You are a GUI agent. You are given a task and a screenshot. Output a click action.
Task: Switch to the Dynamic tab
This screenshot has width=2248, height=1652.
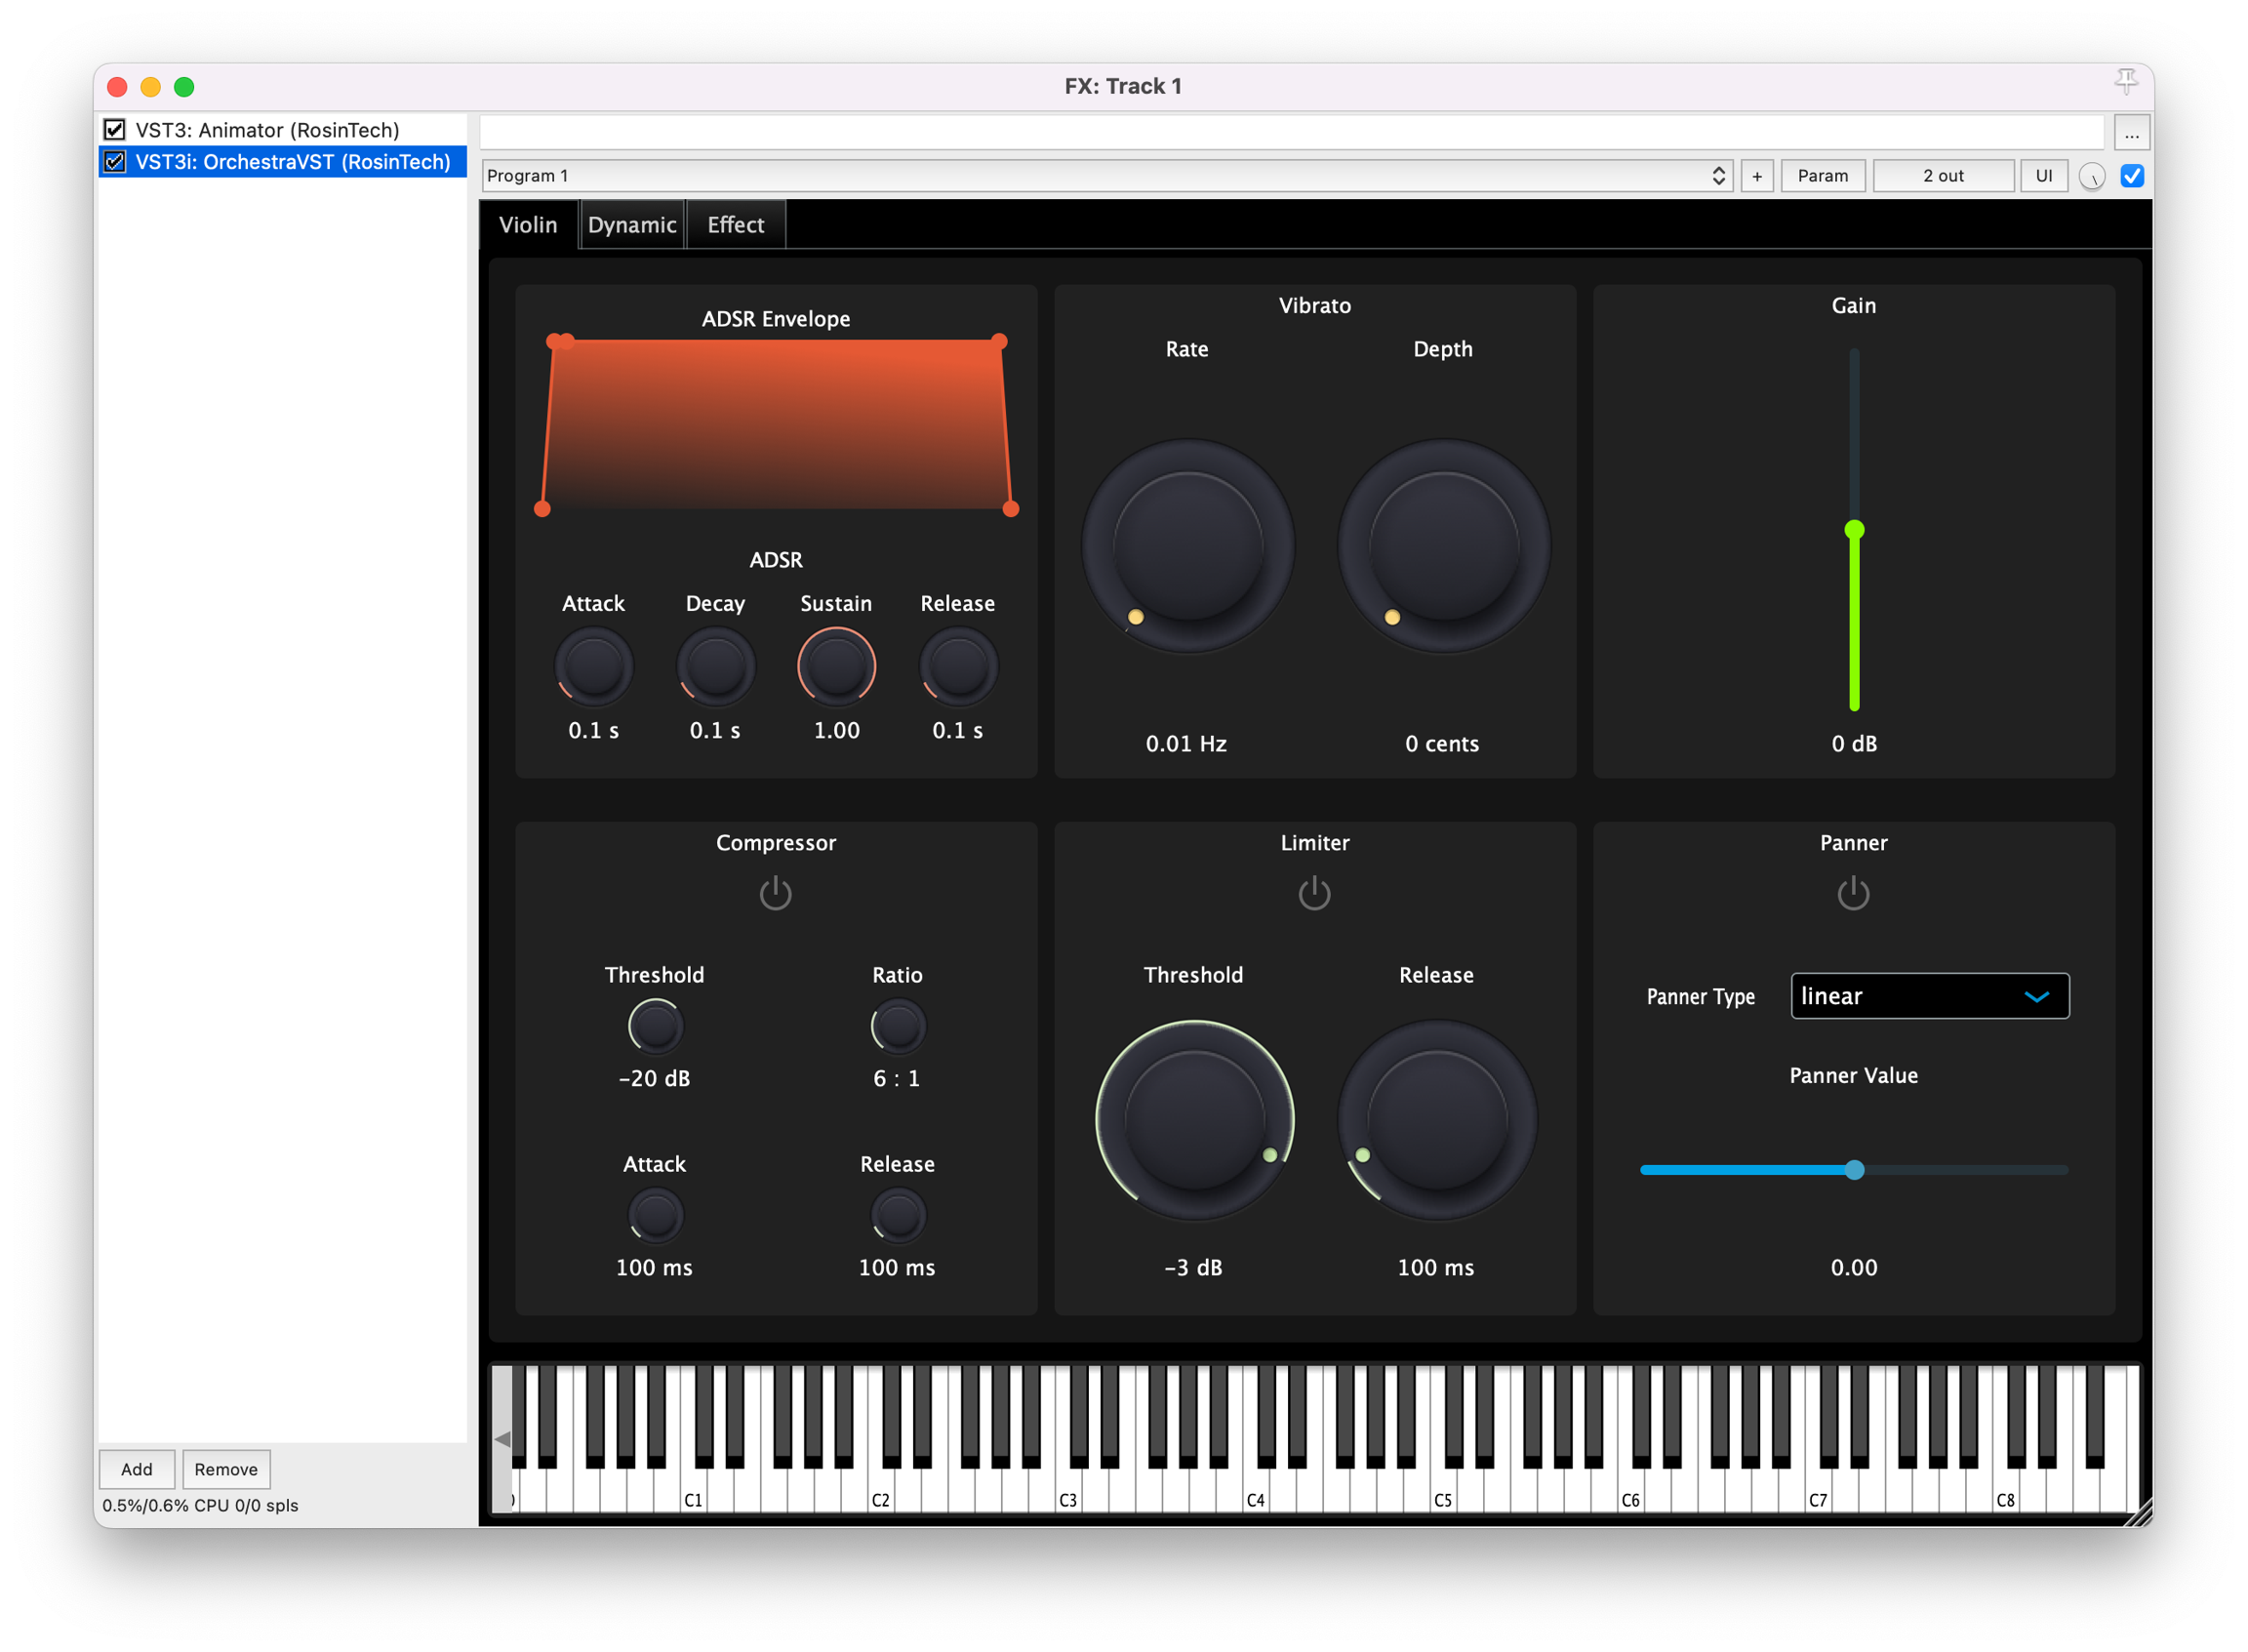click(632, 225)
